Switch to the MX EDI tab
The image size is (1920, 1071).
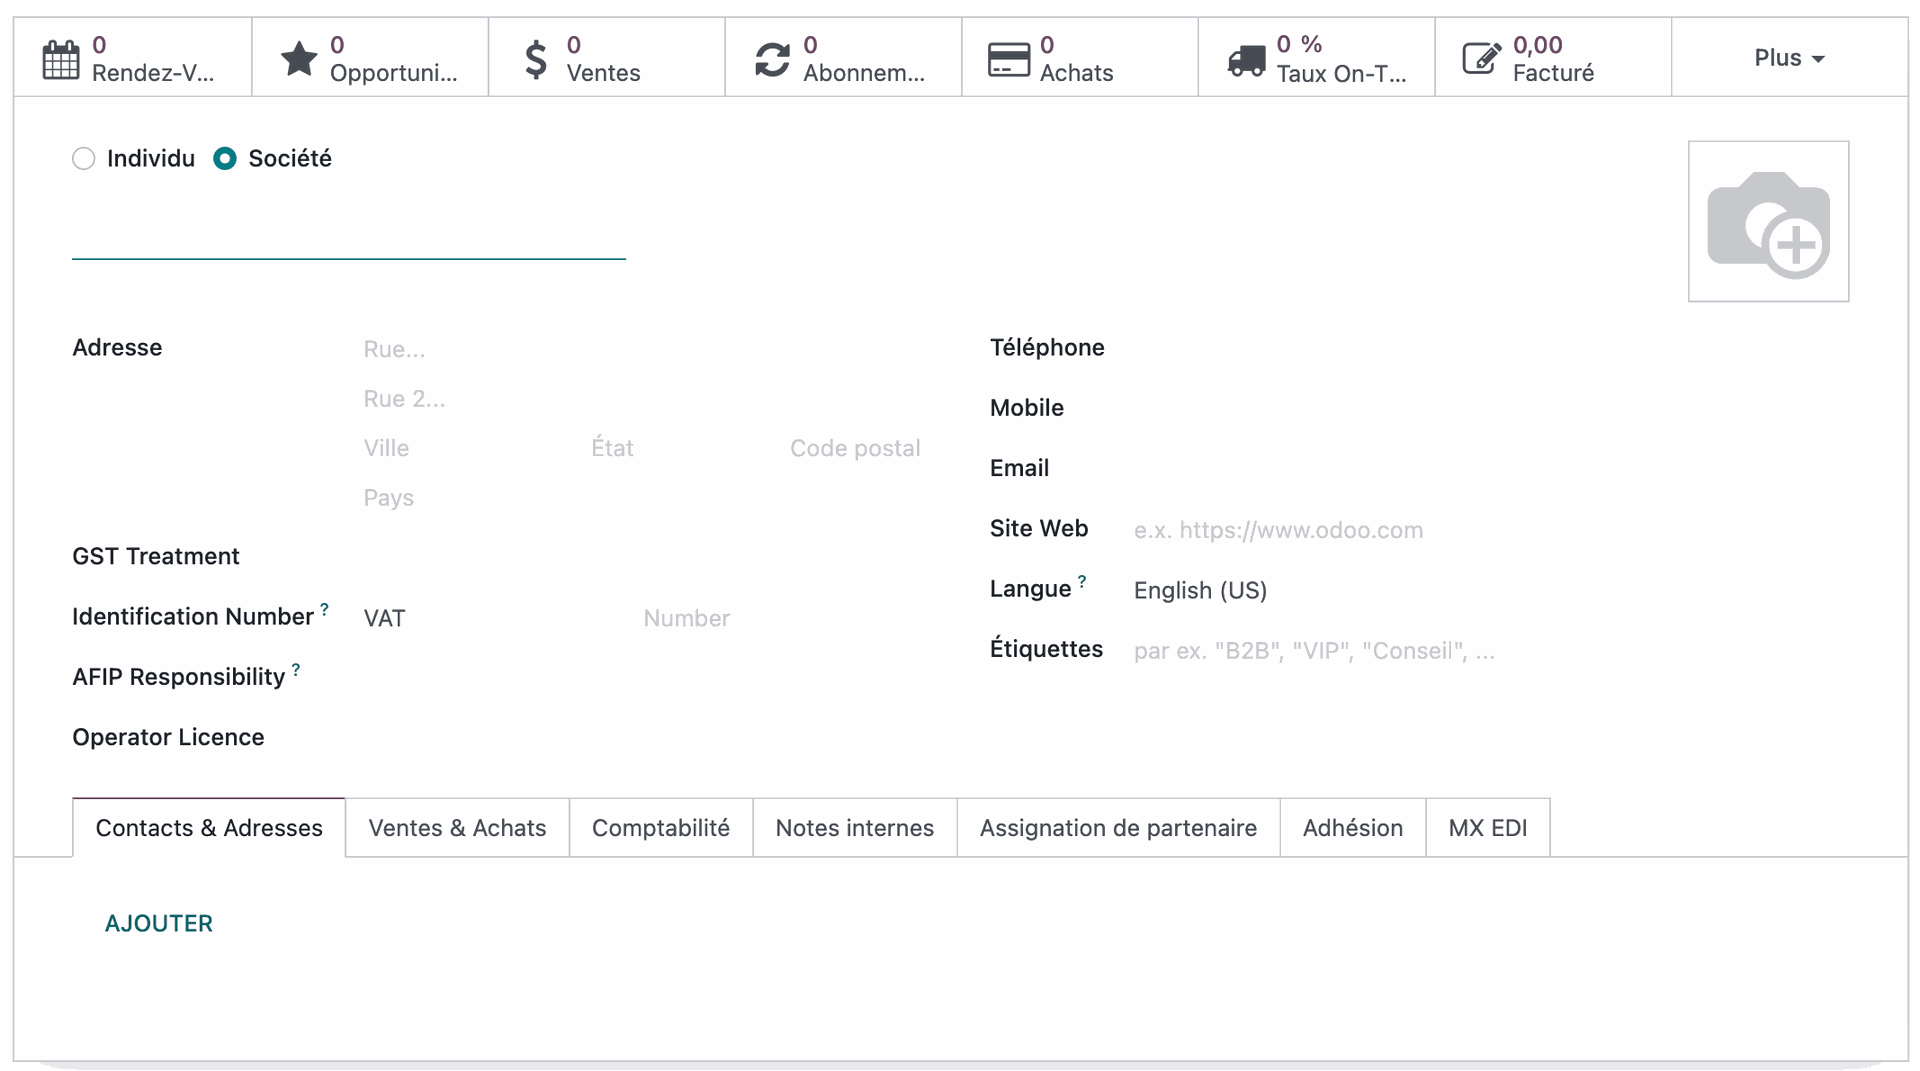point(1487,827)
